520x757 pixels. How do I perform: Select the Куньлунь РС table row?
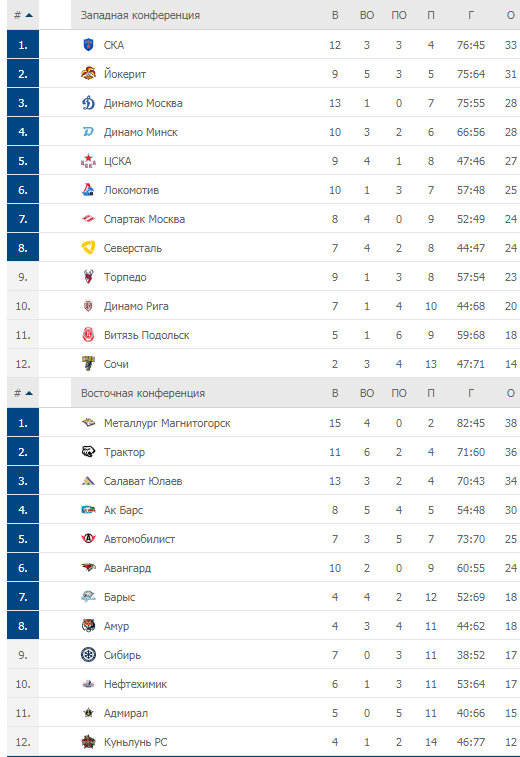point(263,742)
